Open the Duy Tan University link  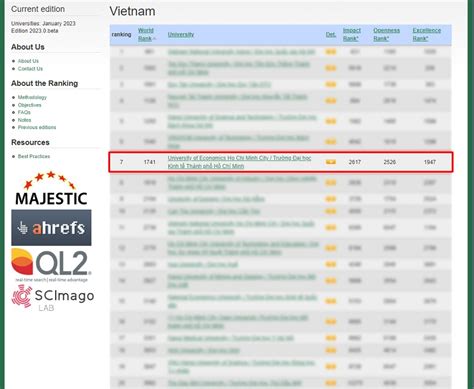tap(219, 84)
